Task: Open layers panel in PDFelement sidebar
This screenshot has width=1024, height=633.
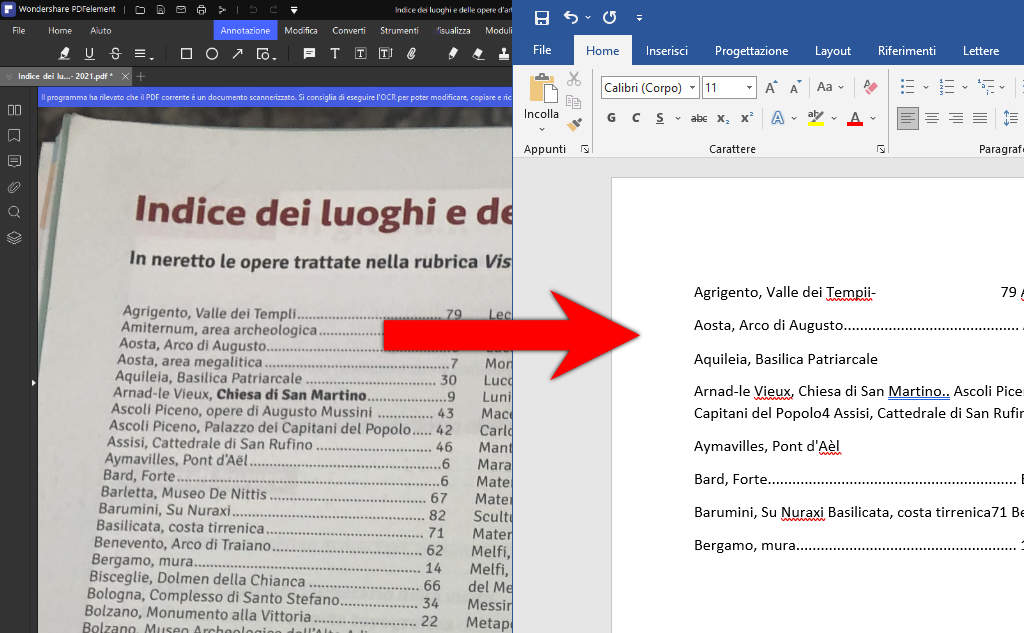Action: tap(14, 238)
